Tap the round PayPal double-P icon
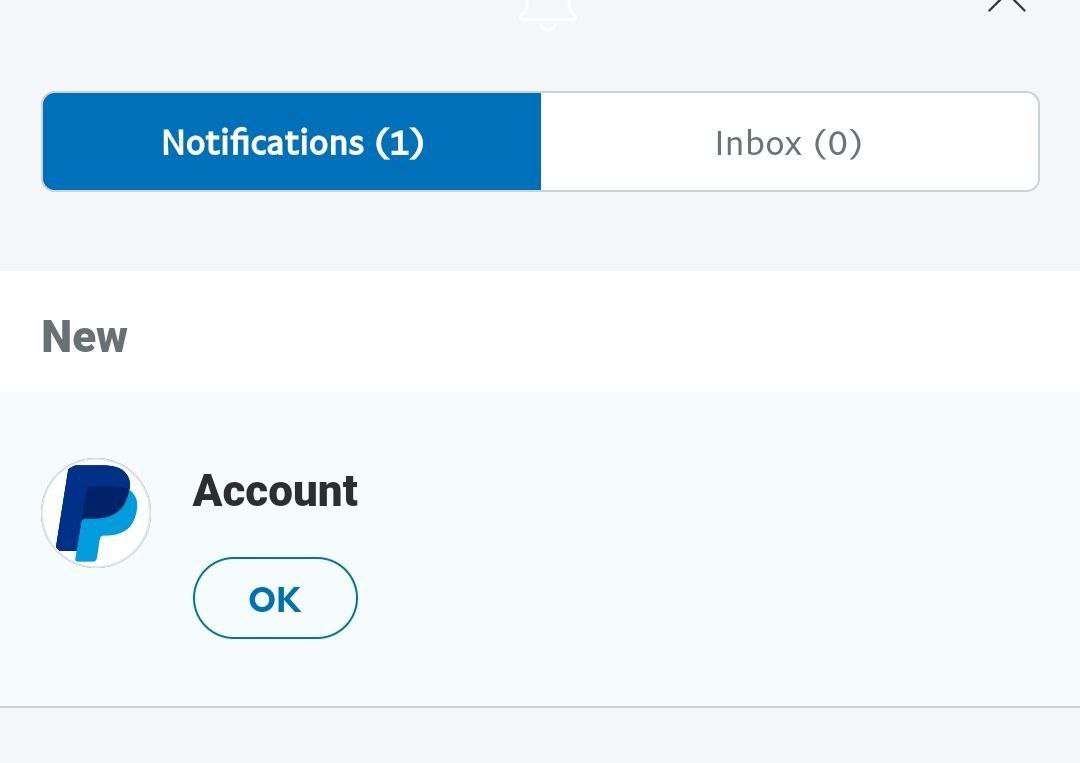Viewport: 1080px width, 763px height. click(96, 513)
